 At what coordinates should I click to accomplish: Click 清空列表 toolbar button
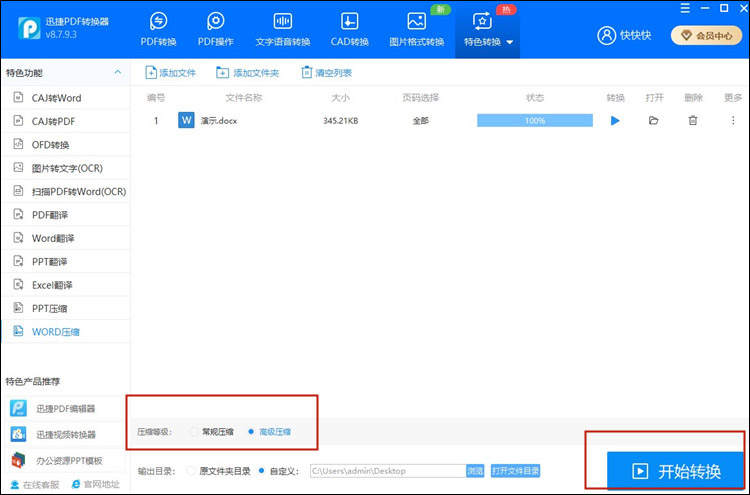[x=327, y=73]
